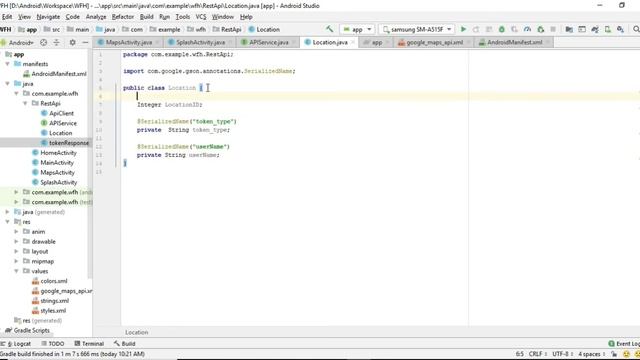Expand the anim resource folder
This screenshot has height=360, width=640.
pyautogui.click(x=16, y=231)
